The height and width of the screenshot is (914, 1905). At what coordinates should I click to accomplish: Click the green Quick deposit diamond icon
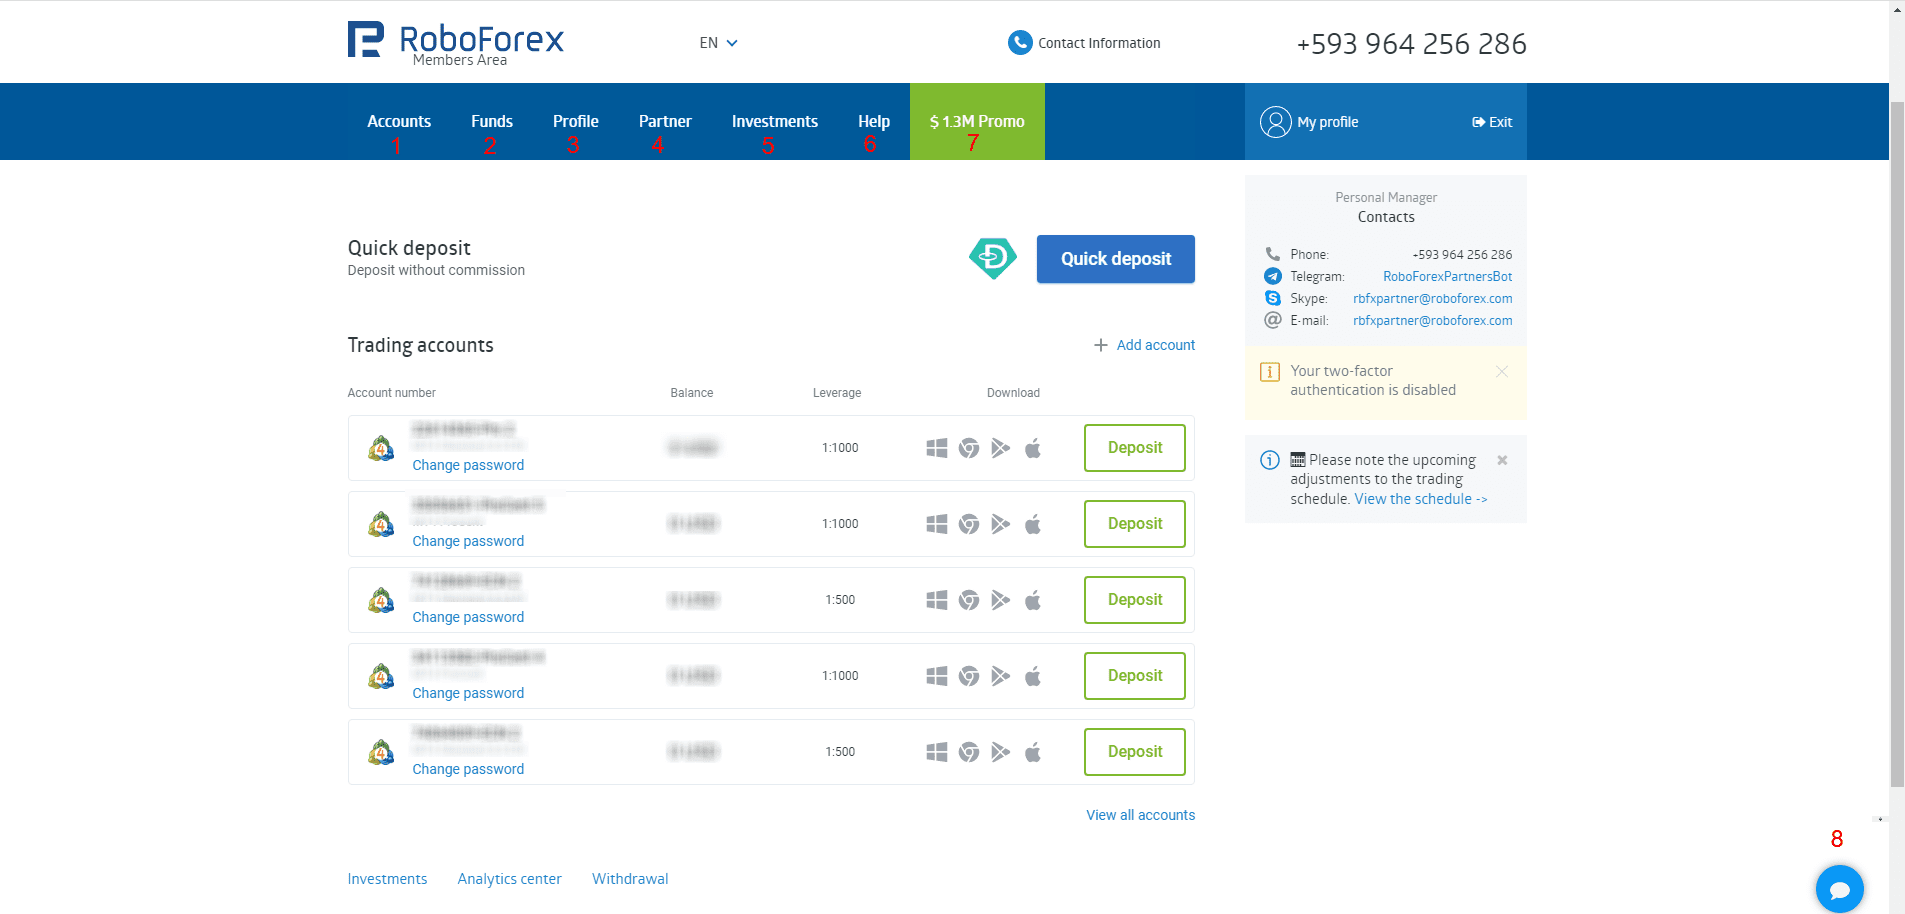(992, 258)
